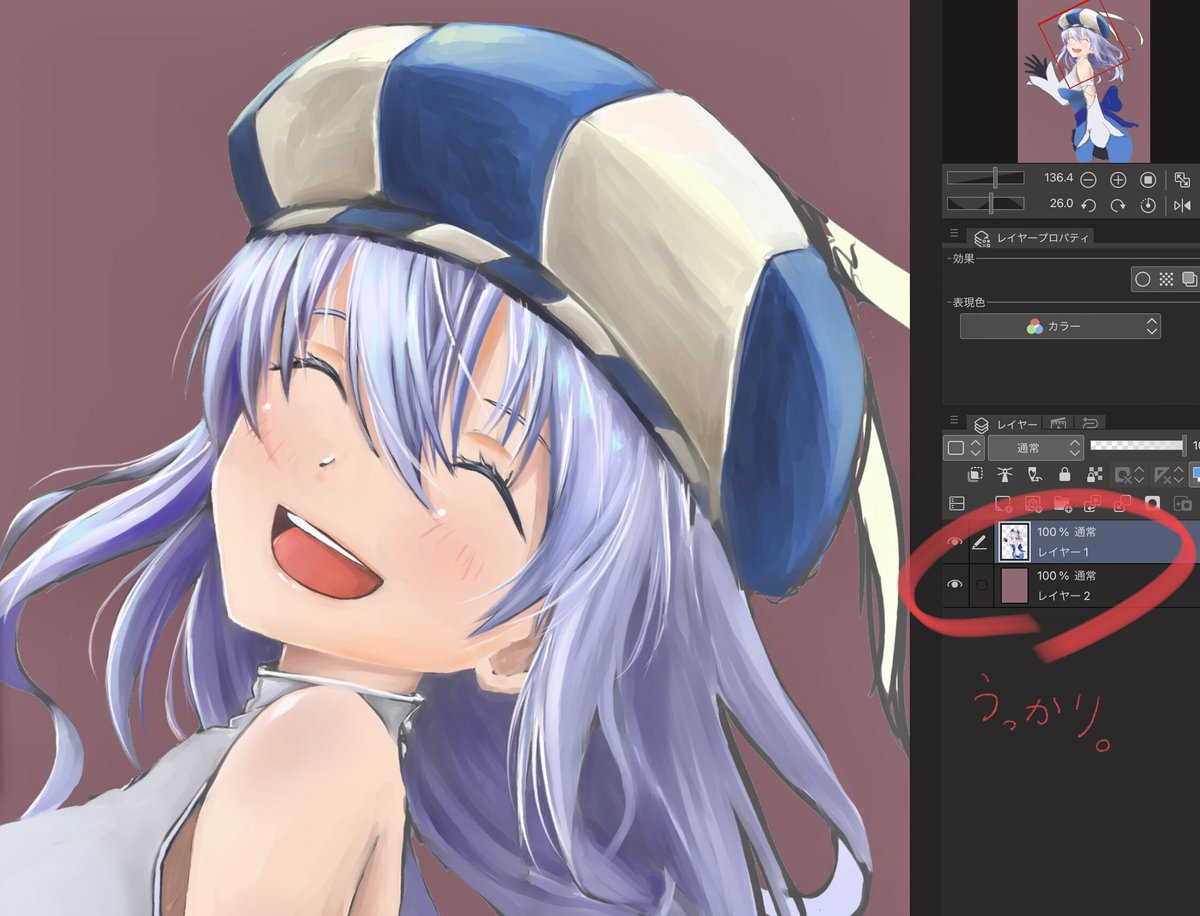Select the レイヤー 2 color thumbnail
This screenshot has width=1200, height=916.
tap(1014, 584)
